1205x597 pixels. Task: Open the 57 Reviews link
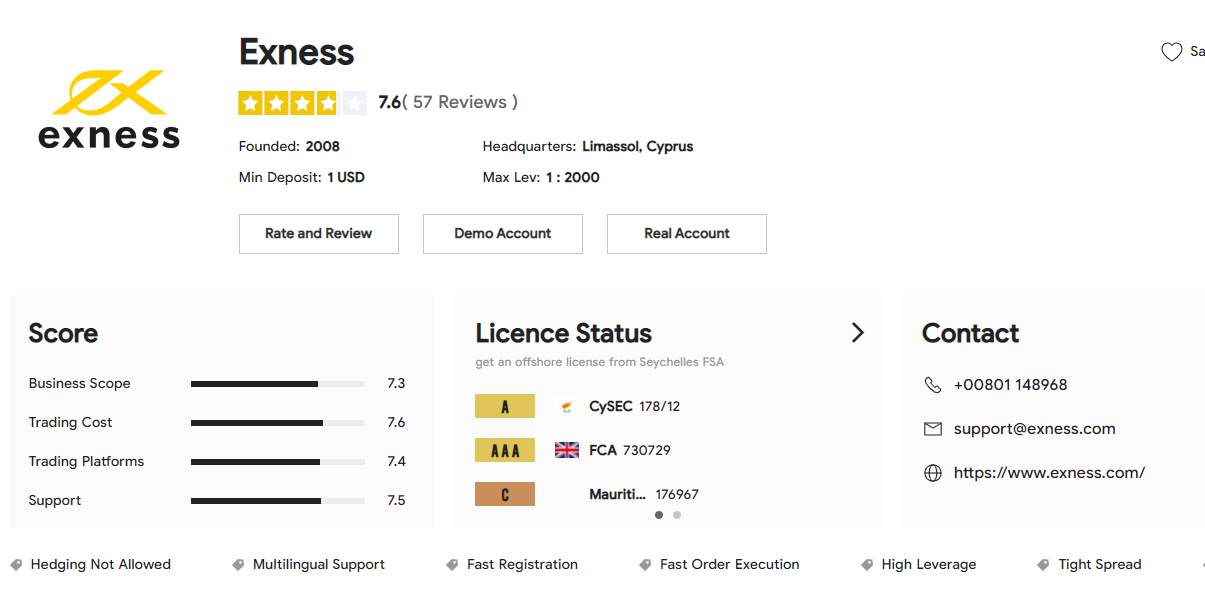459,102
